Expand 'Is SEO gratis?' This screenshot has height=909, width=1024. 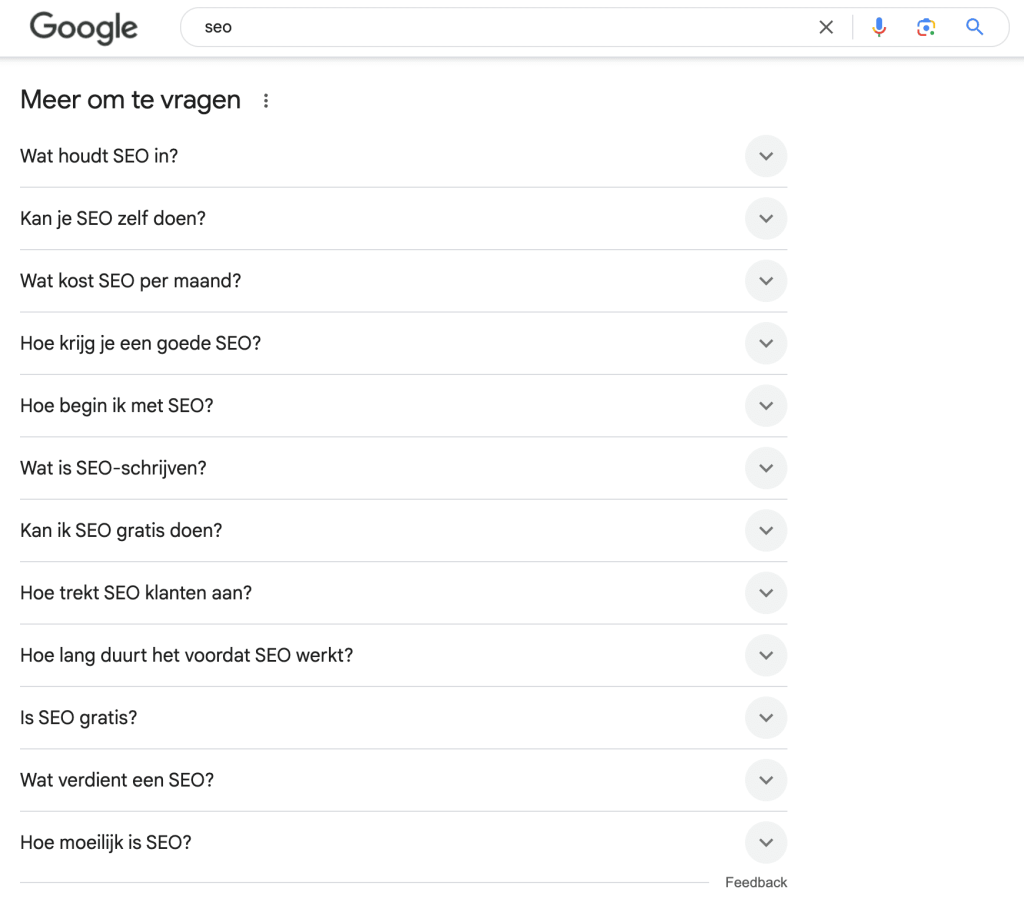point(765,717)
